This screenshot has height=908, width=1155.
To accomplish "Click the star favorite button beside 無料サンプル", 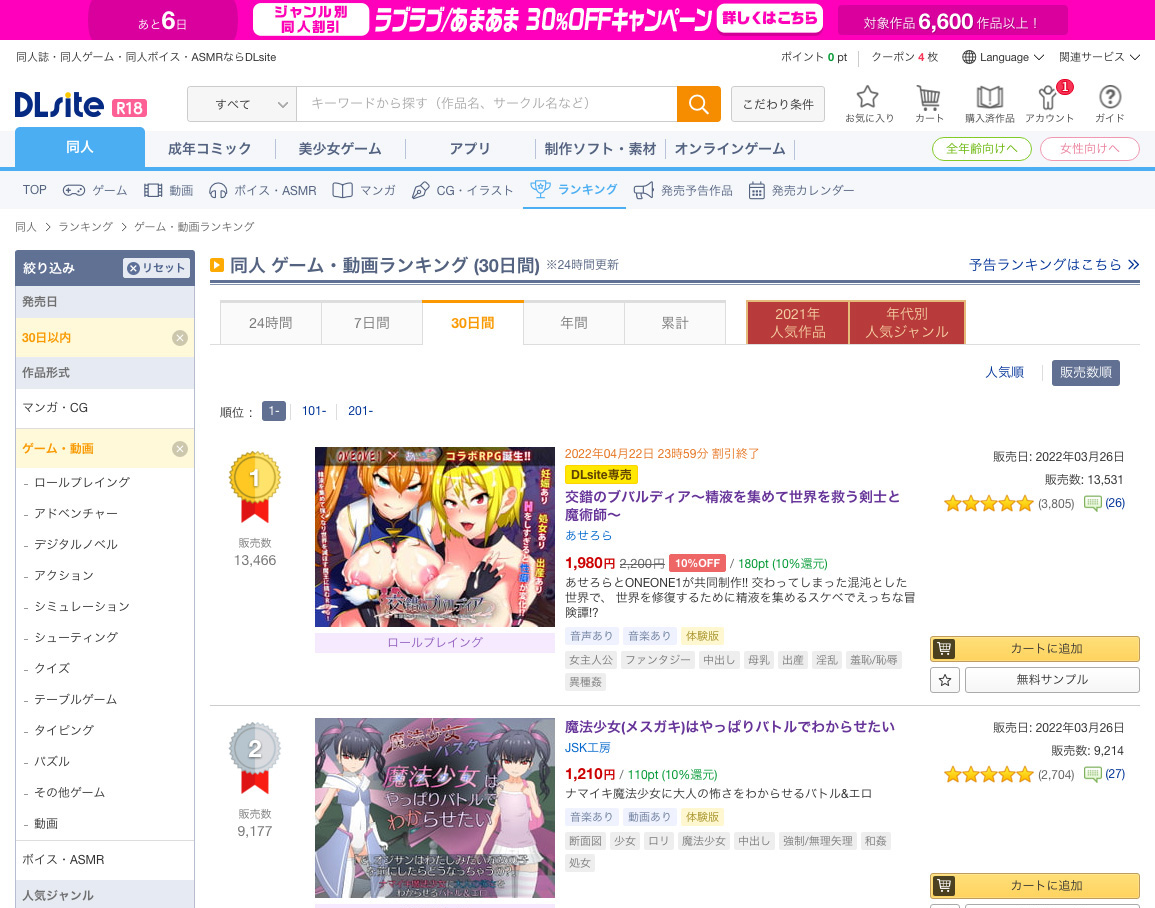I will [945, 680].
